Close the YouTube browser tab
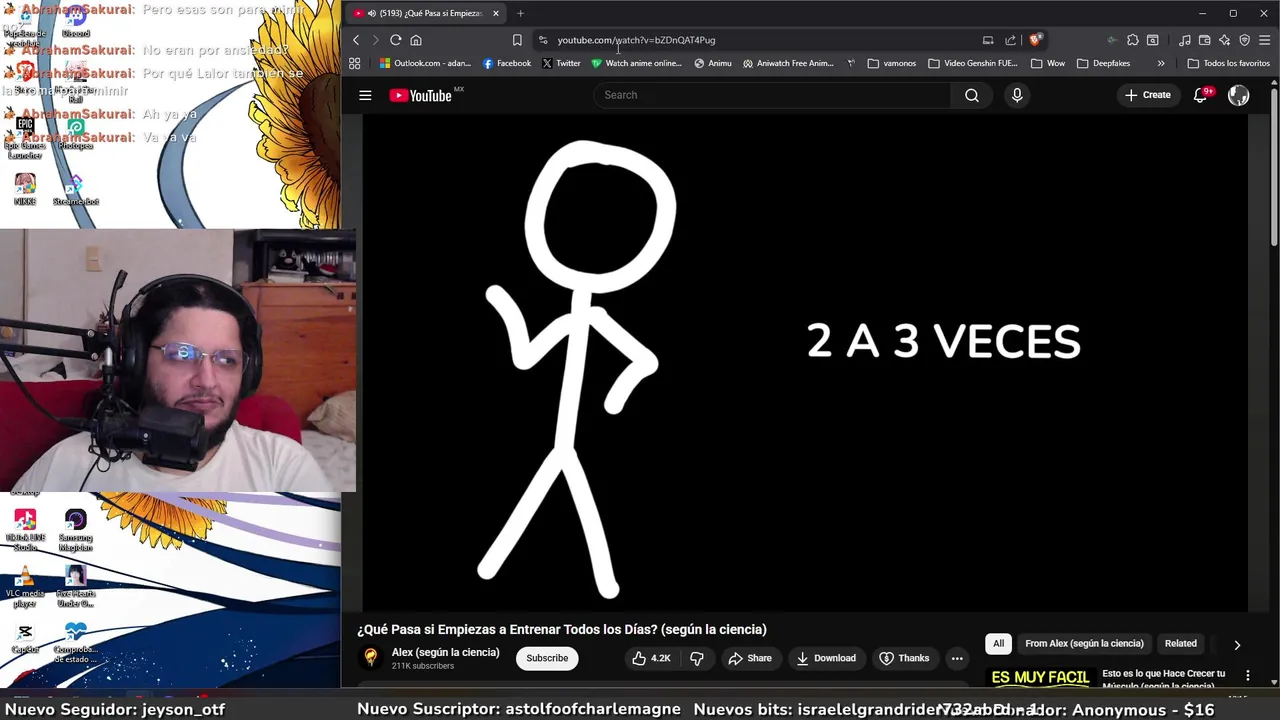Image resolution: width=1280 pixels, height=720 pixels. pyautogui.click(x=495, y=13)
